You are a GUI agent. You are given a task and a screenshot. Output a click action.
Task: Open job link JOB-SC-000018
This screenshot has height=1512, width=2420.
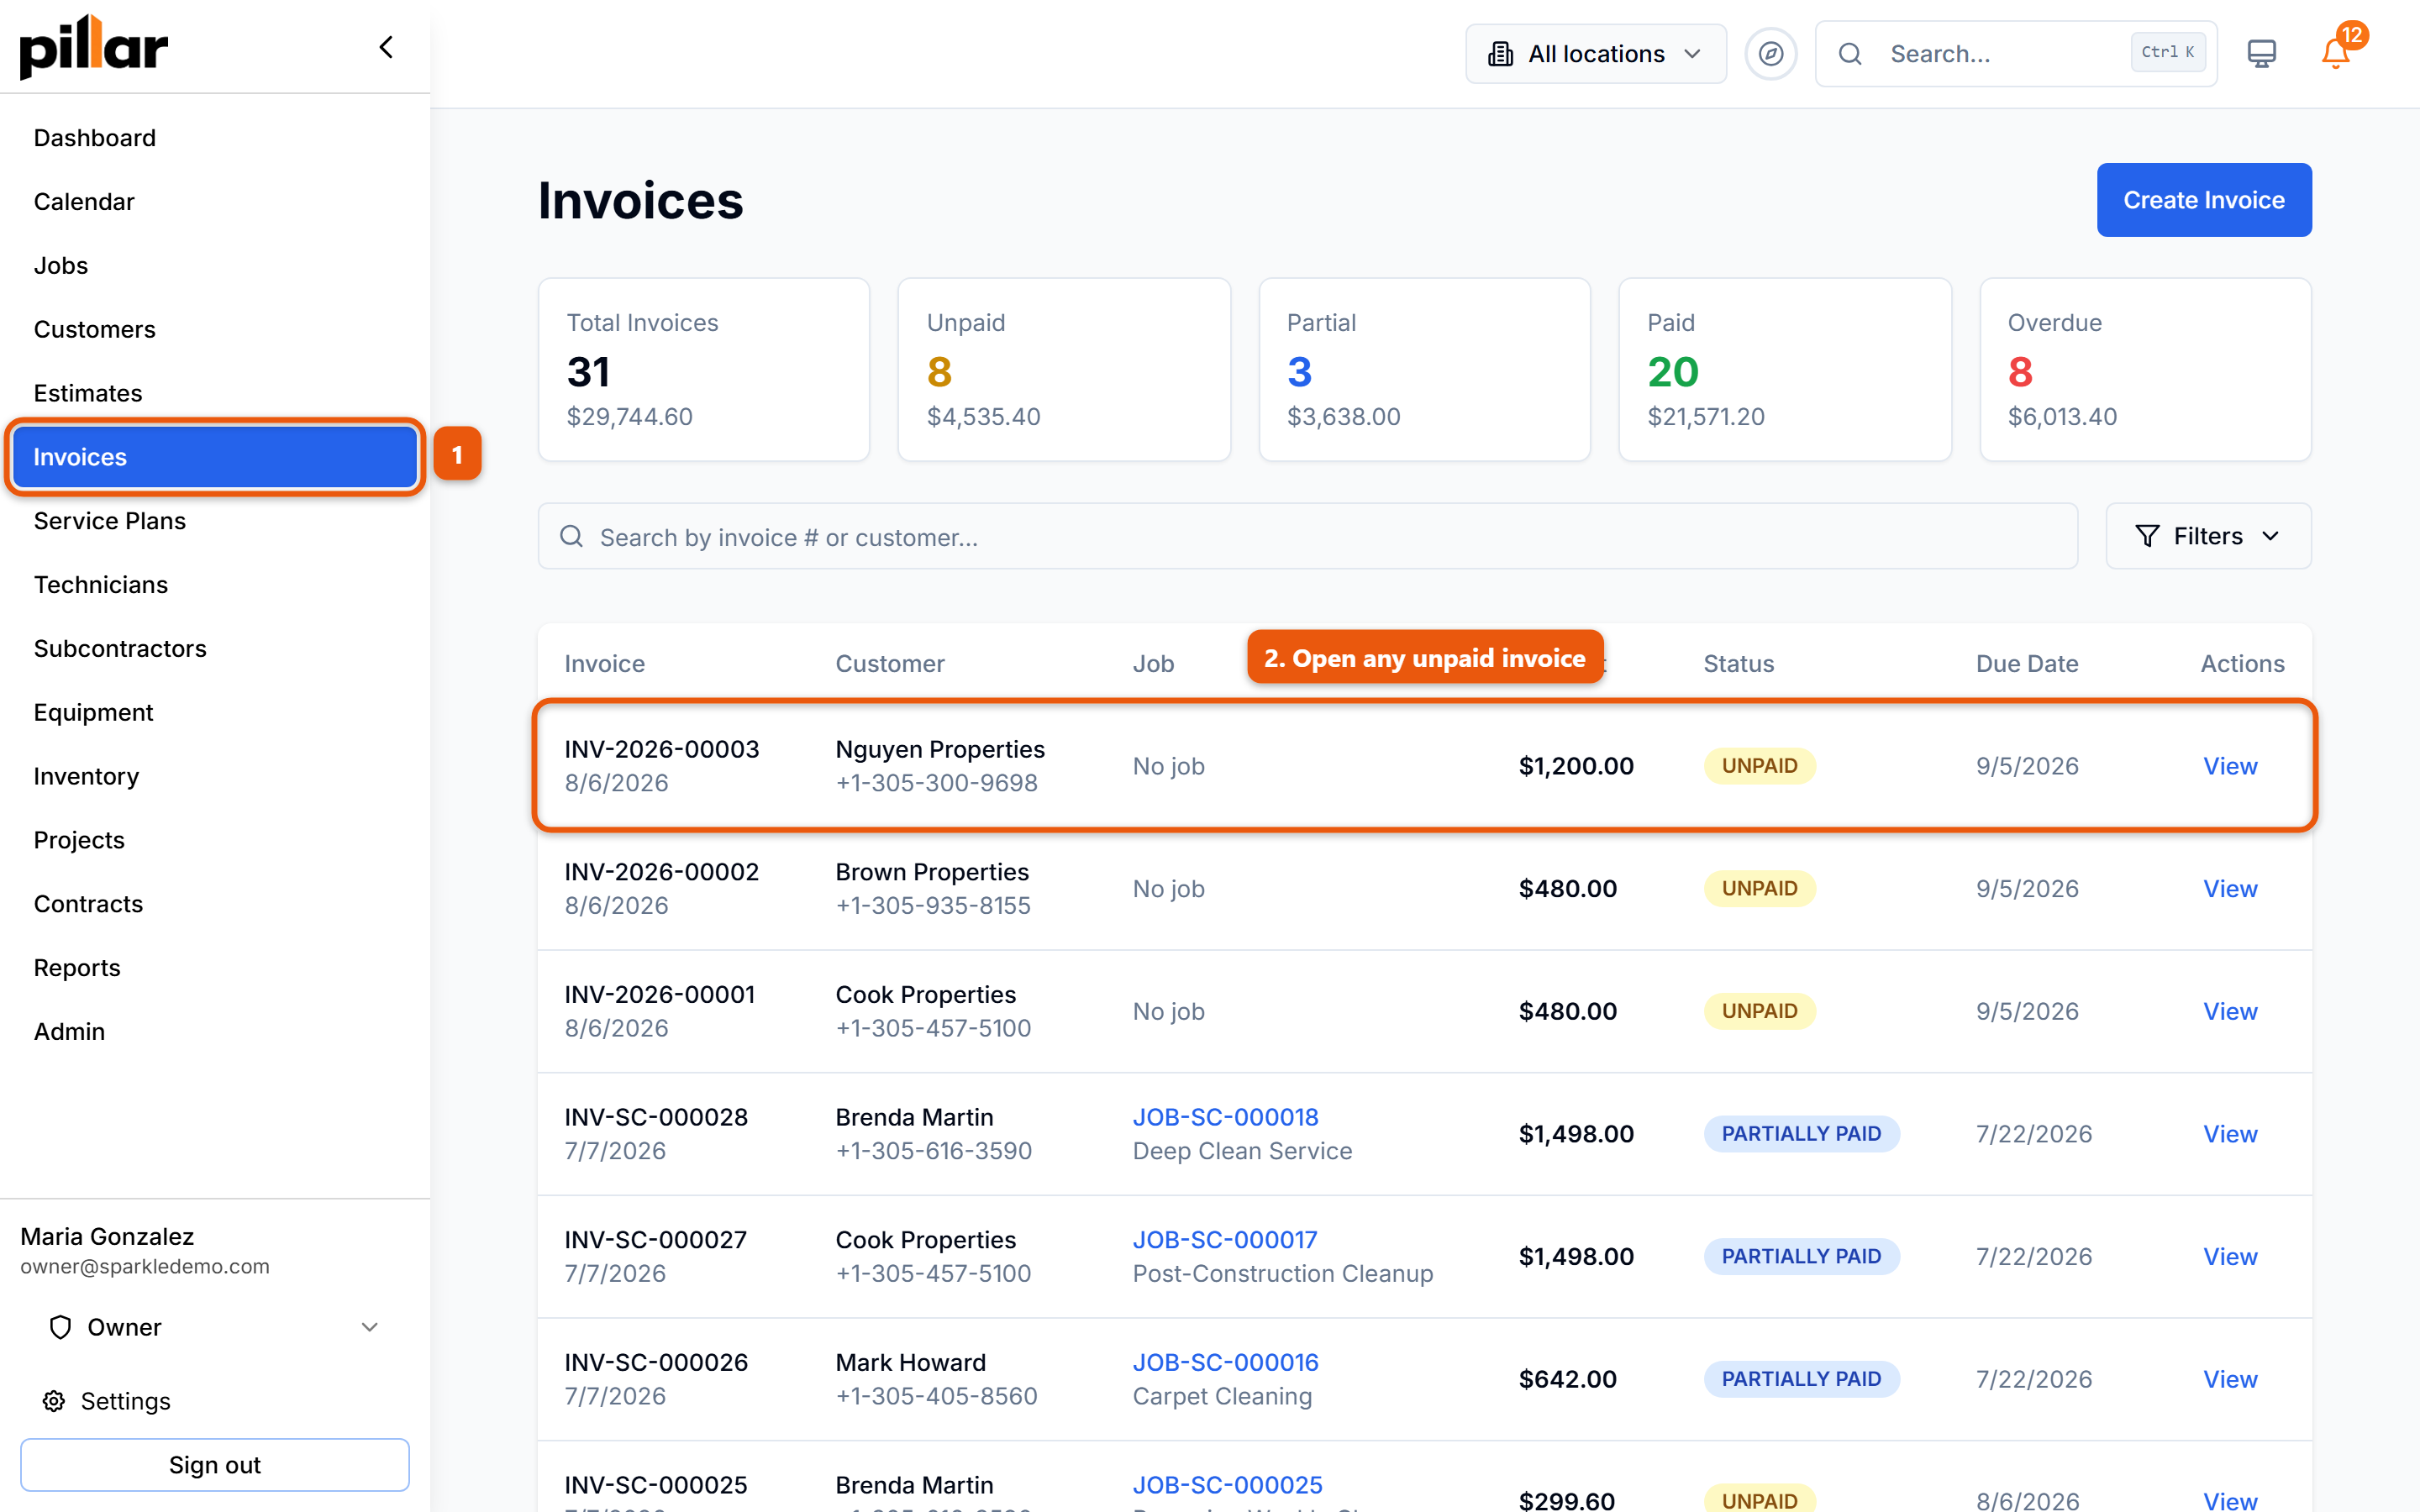click(x=1225, y=1117)
